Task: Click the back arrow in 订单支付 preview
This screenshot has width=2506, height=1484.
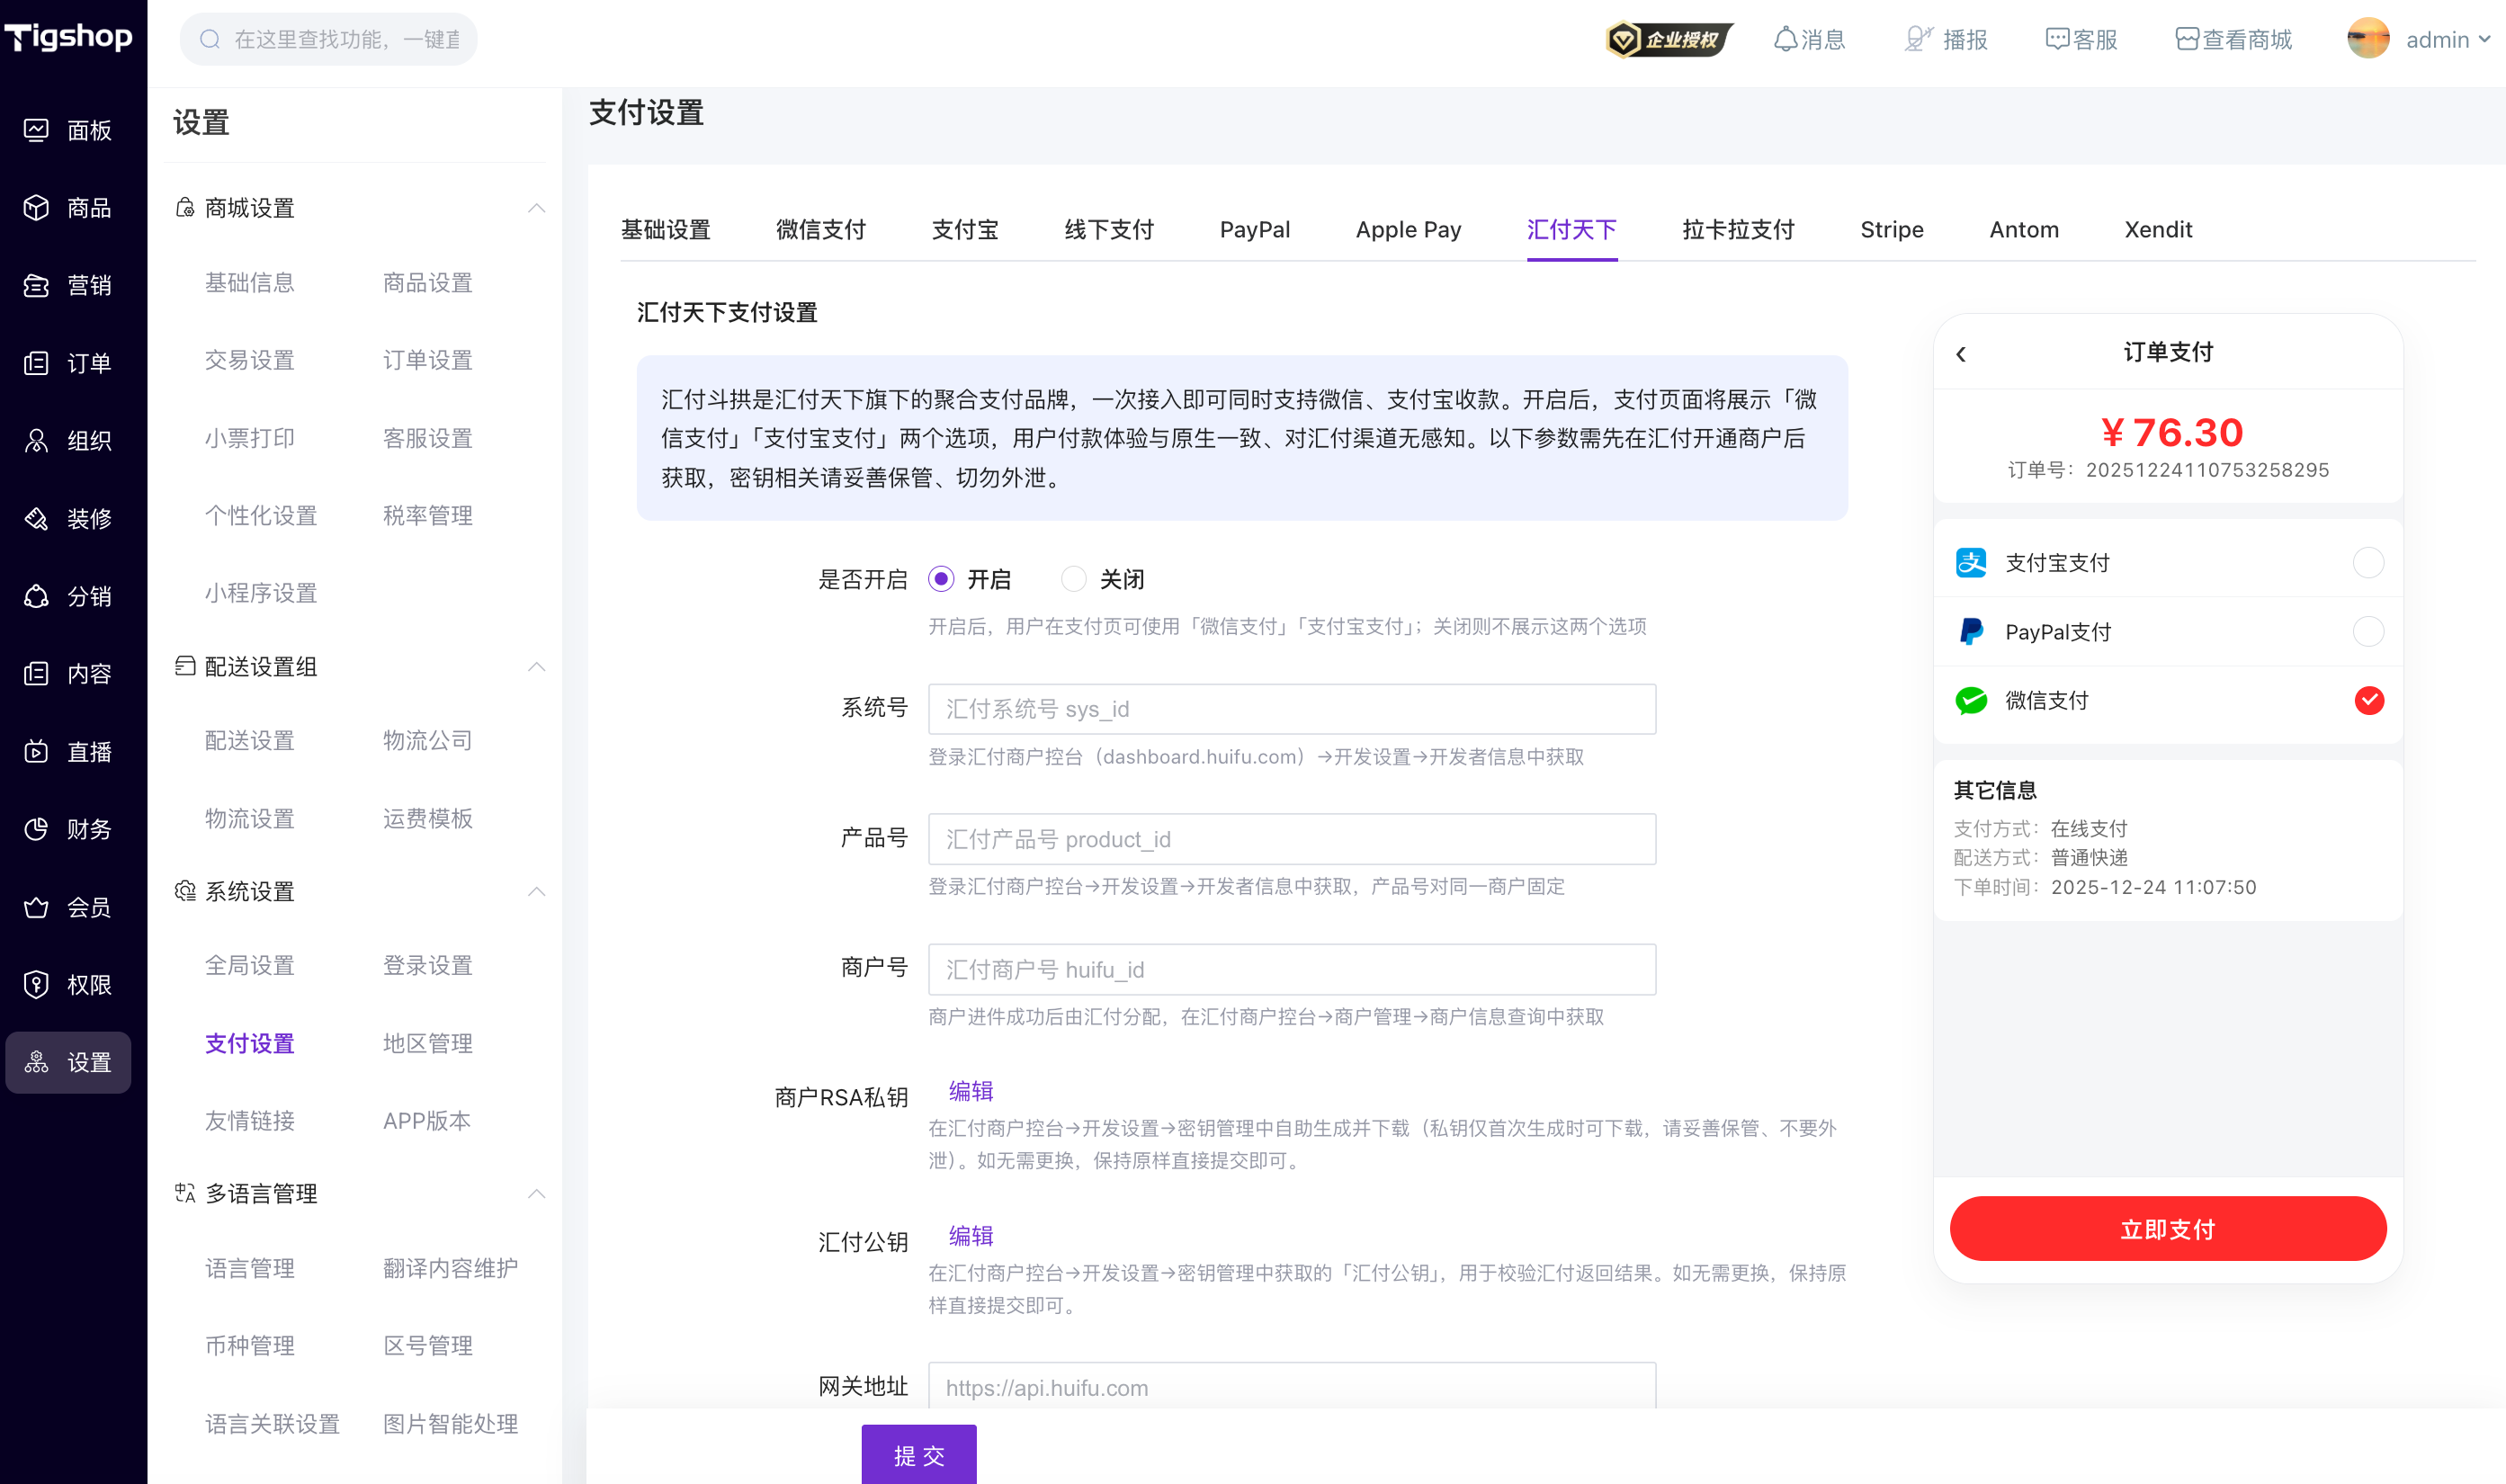Action: click(x=1960, y=354)
